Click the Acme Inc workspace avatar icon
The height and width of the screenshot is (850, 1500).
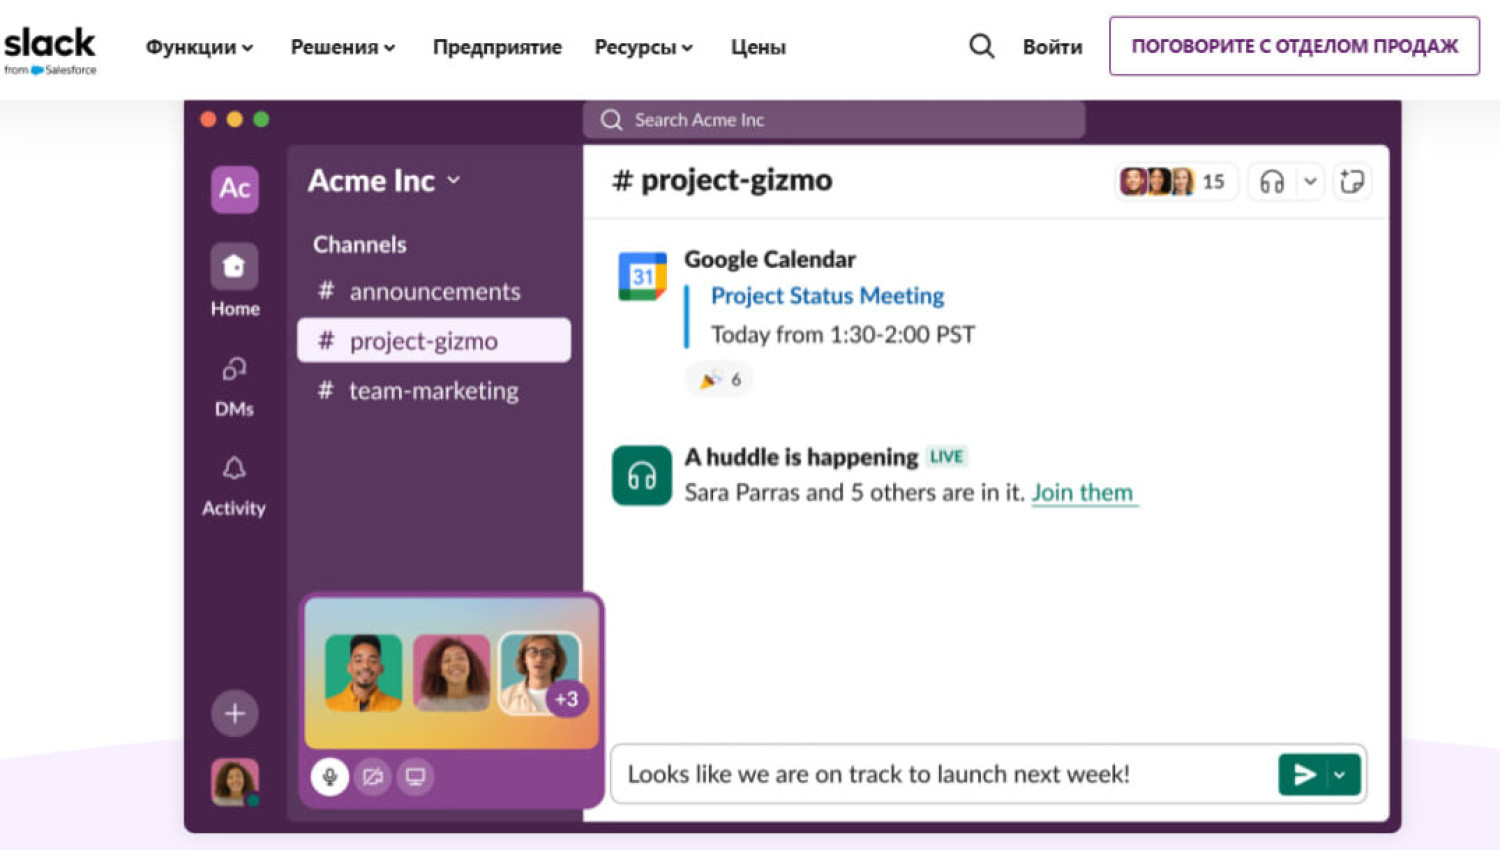point(234,188)
